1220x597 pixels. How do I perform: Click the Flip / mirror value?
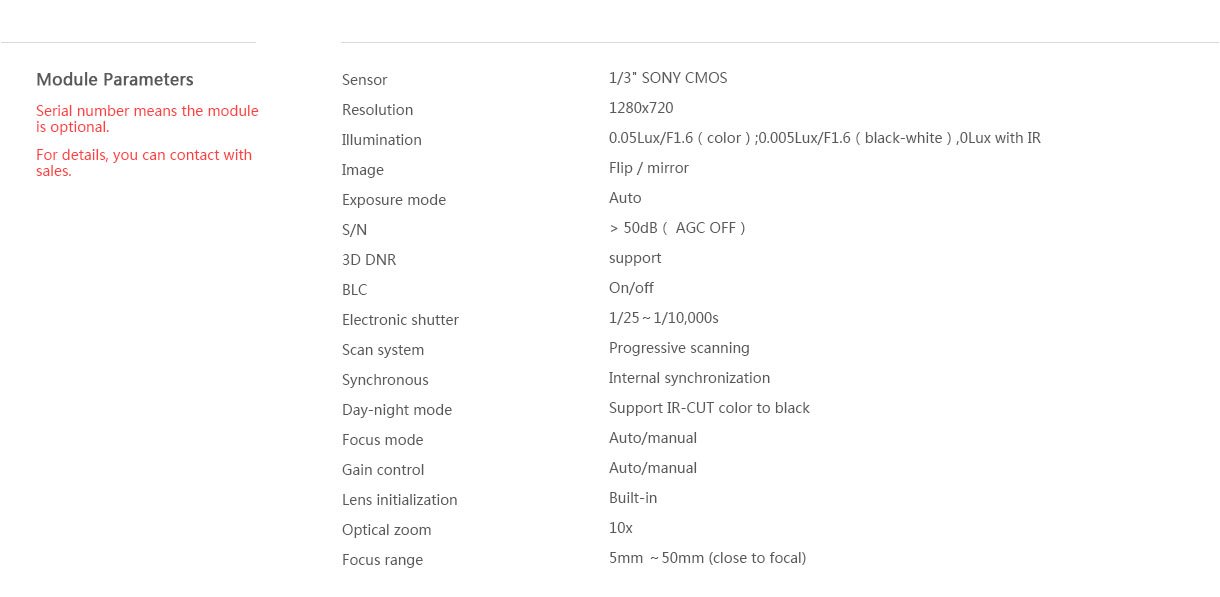click(x=649, y=168)
